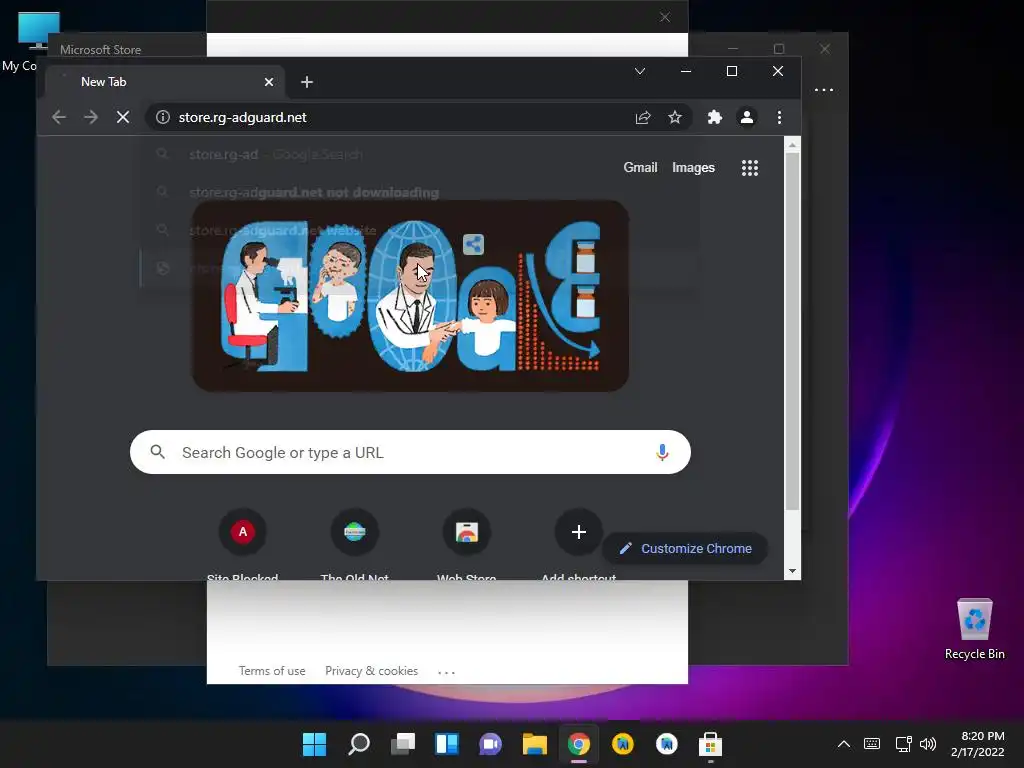Close the New Tab tab
The width and height of the screenshot is (1024, 768).
pyautogui.click(x=269, y=82)
